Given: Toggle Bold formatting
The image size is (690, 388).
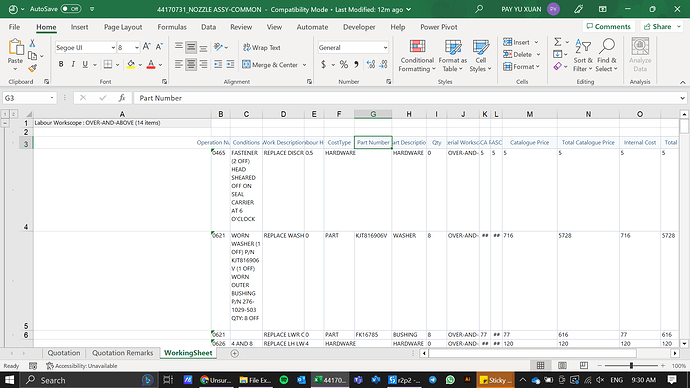Looking at the screenshot, I should coord(61,65).
